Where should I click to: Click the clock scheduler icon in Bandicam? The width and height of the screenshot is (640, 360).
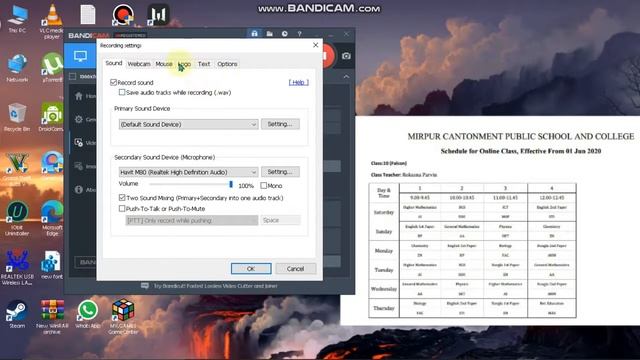click(284, 33)
